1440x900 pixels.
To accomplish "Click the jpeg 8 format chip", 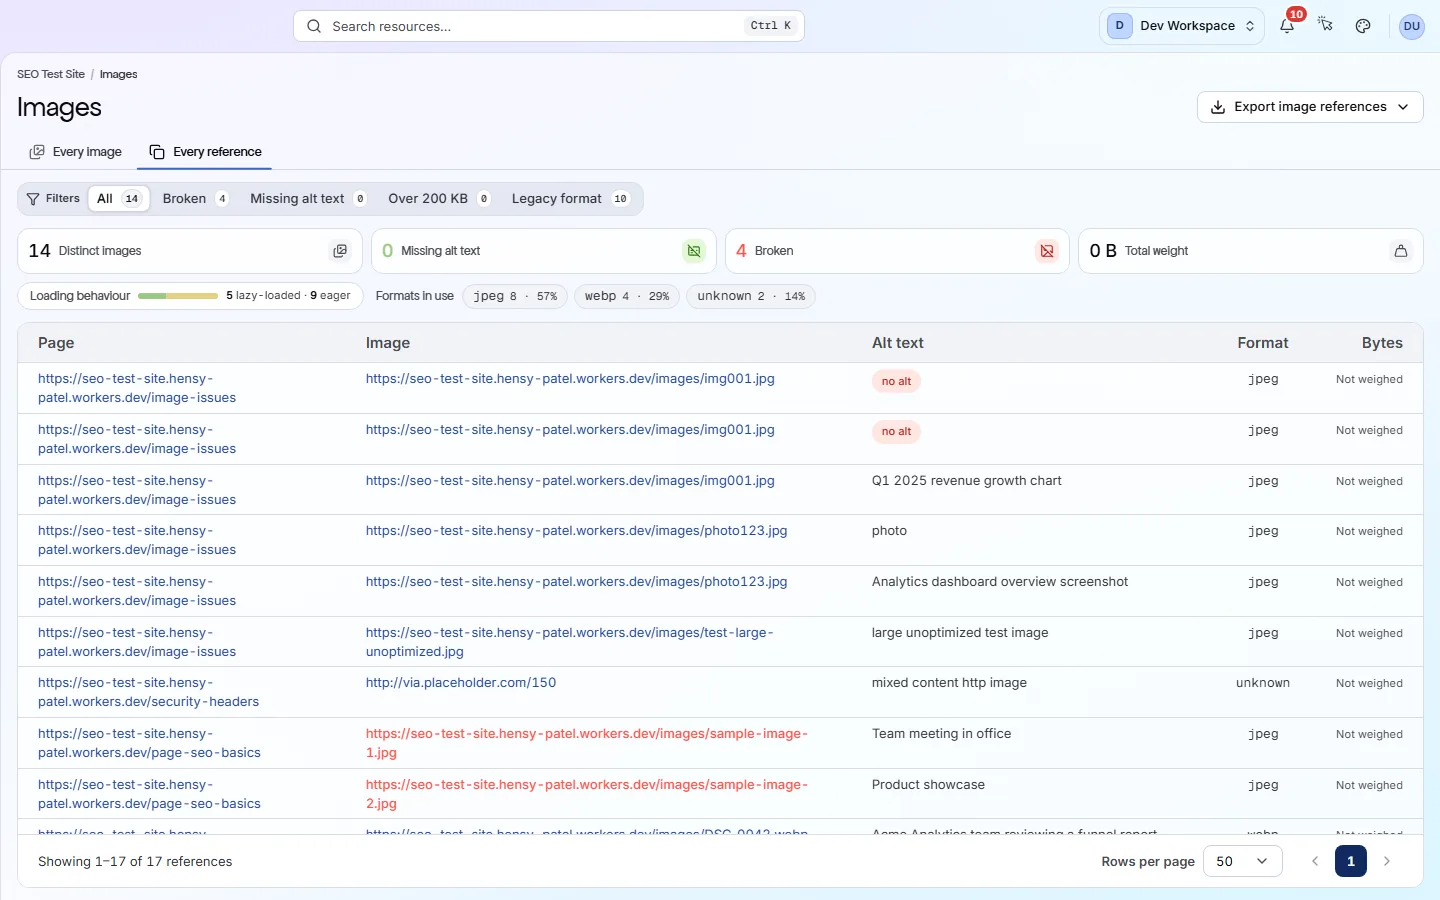I will pos(515,296).
